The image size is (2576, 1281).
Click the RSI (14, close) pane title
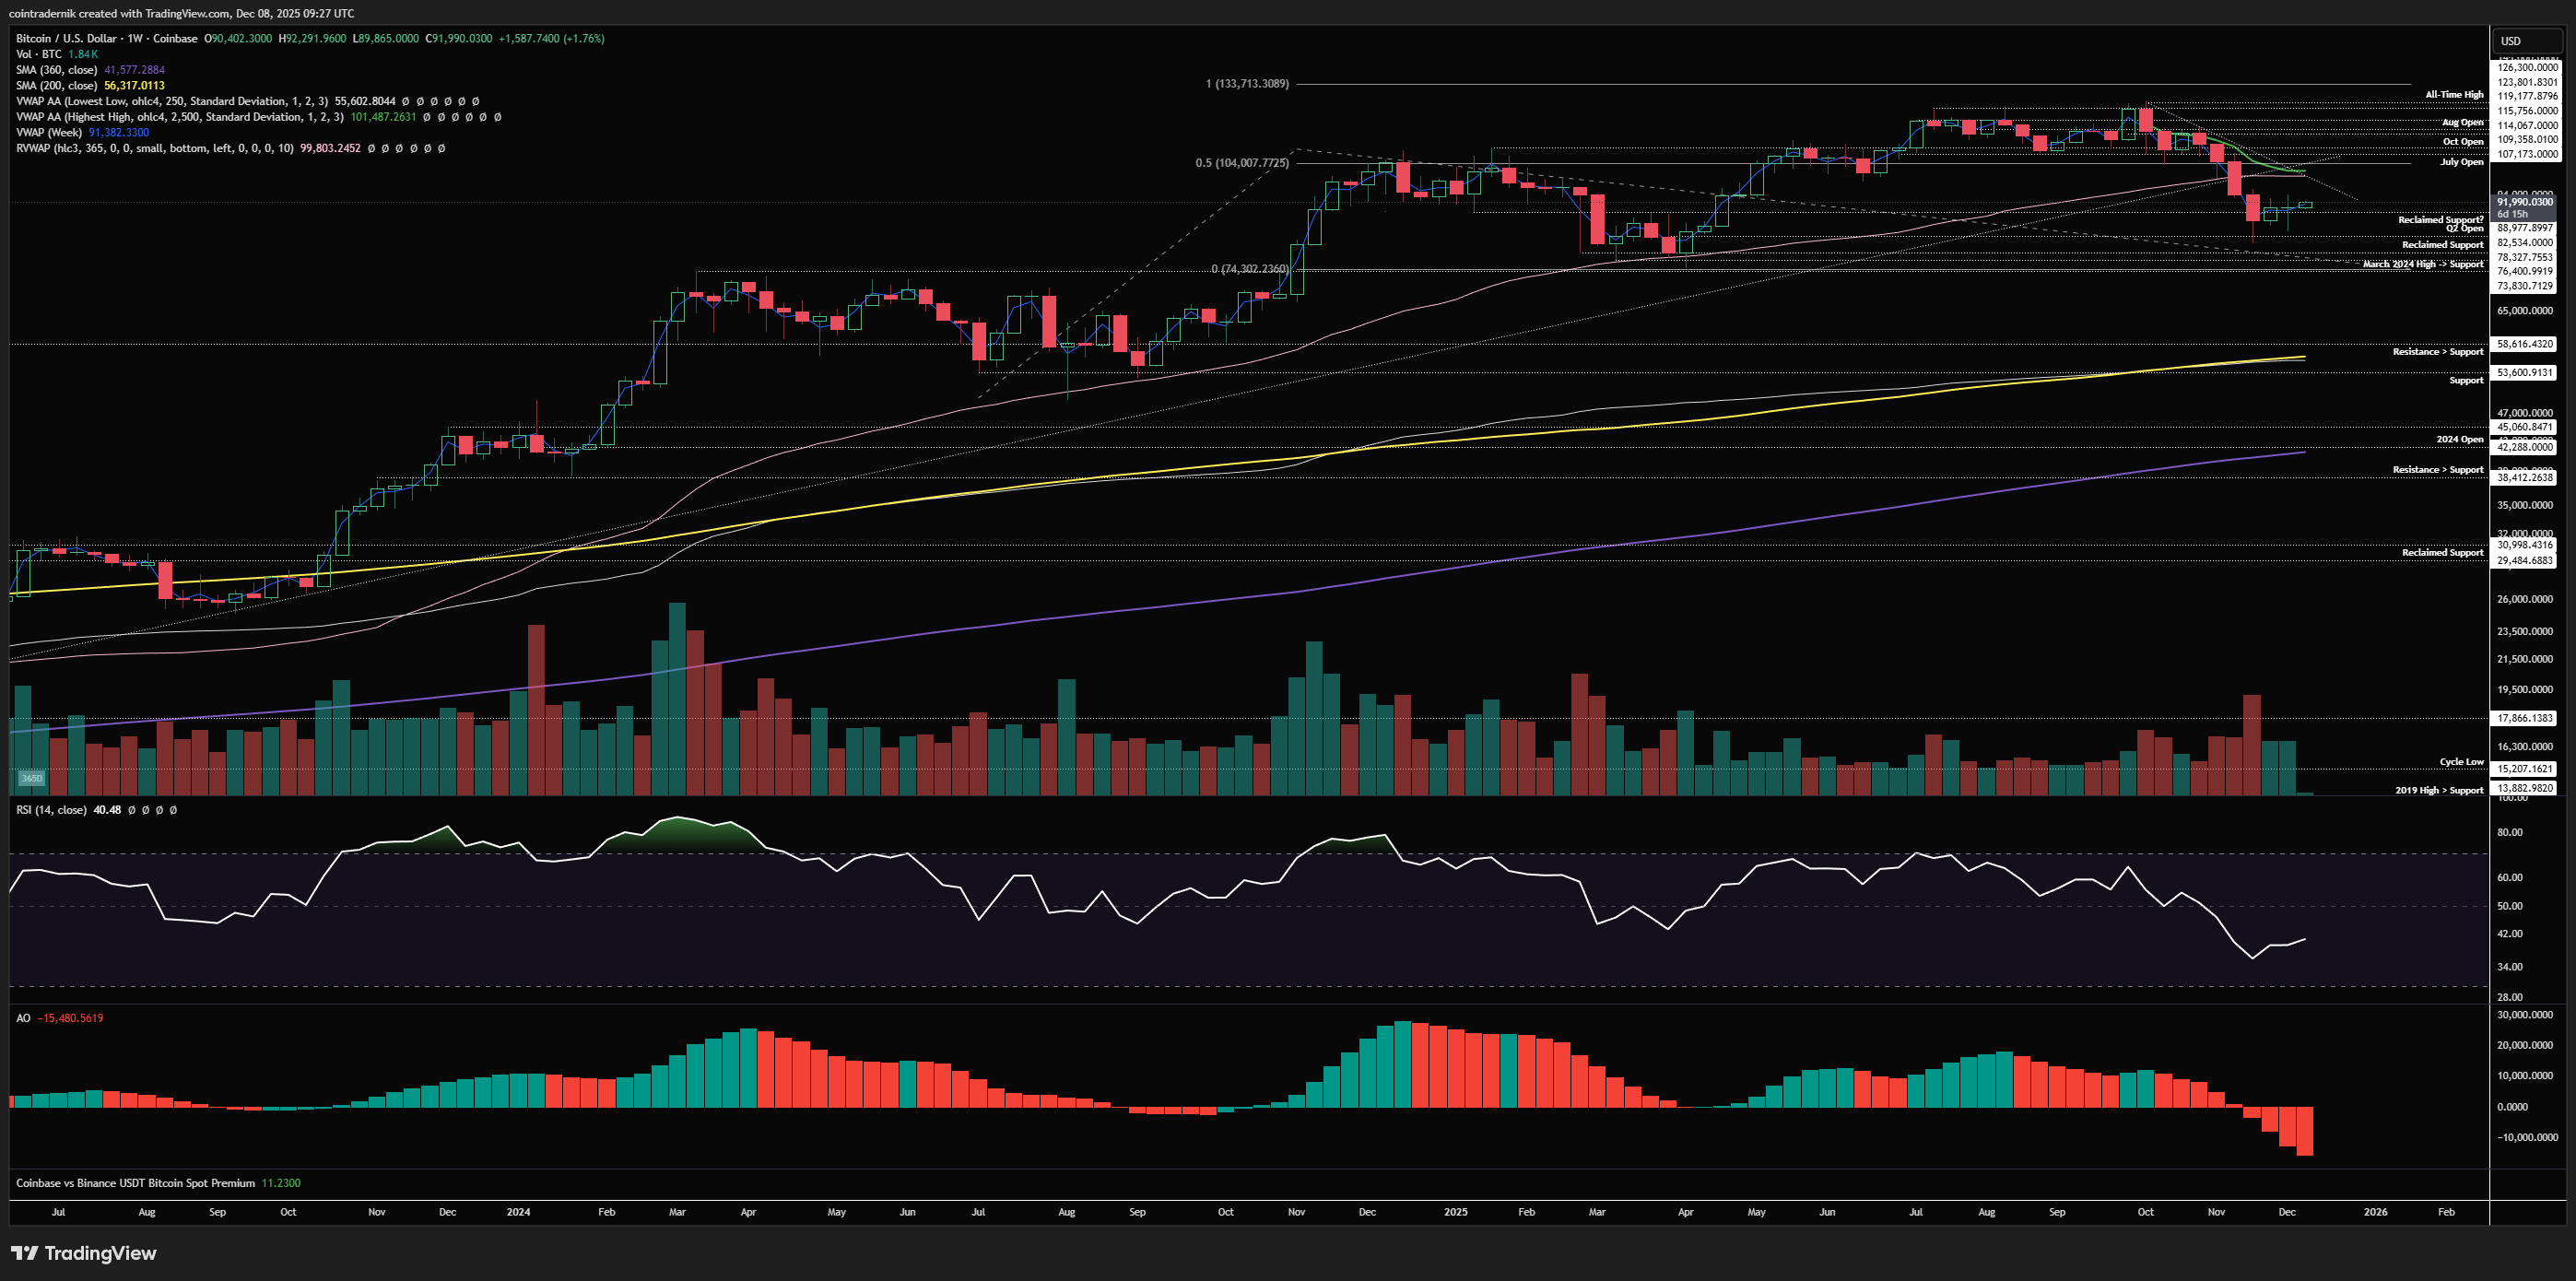pyautogui.click(x=51, y=810)
